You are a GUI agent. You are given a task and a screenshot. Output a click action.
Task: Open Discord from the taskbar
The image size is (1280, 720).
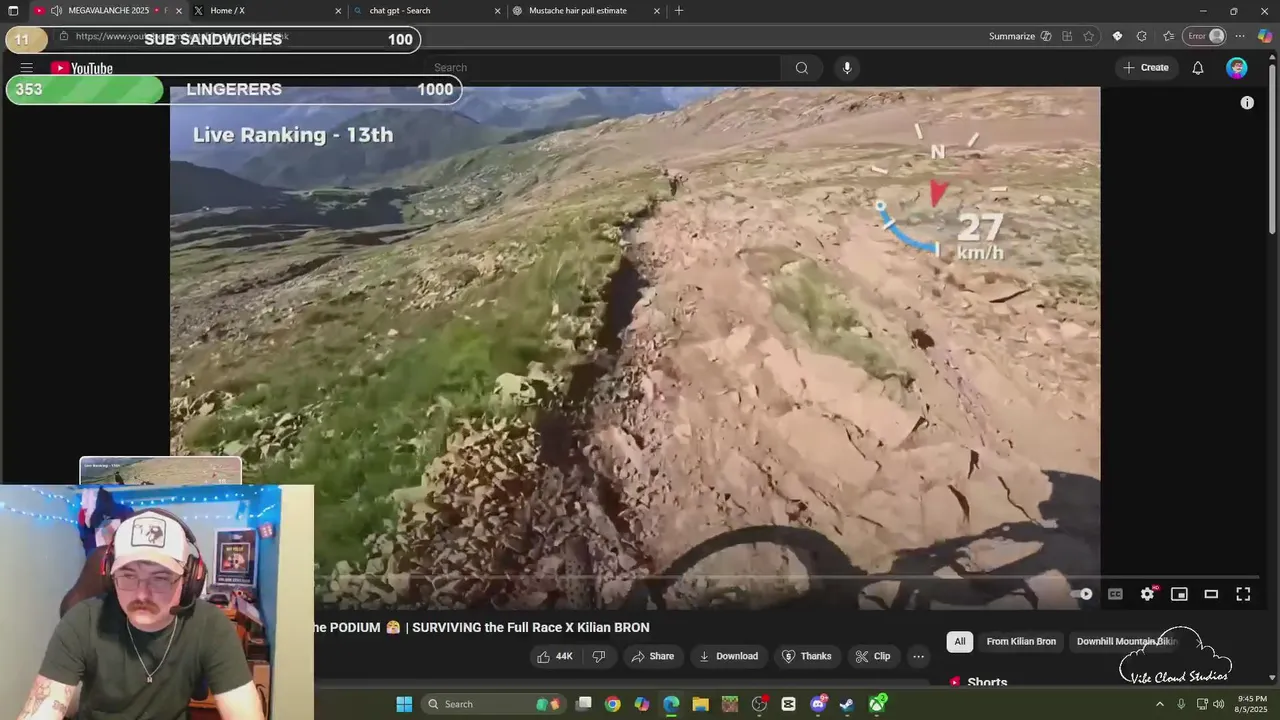pos(818,704)
